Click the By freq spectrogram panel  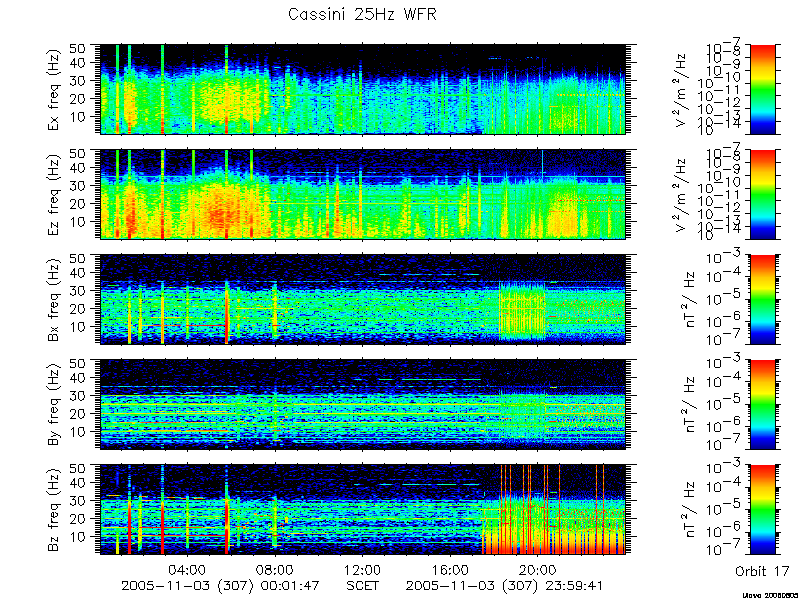[363, 404]
